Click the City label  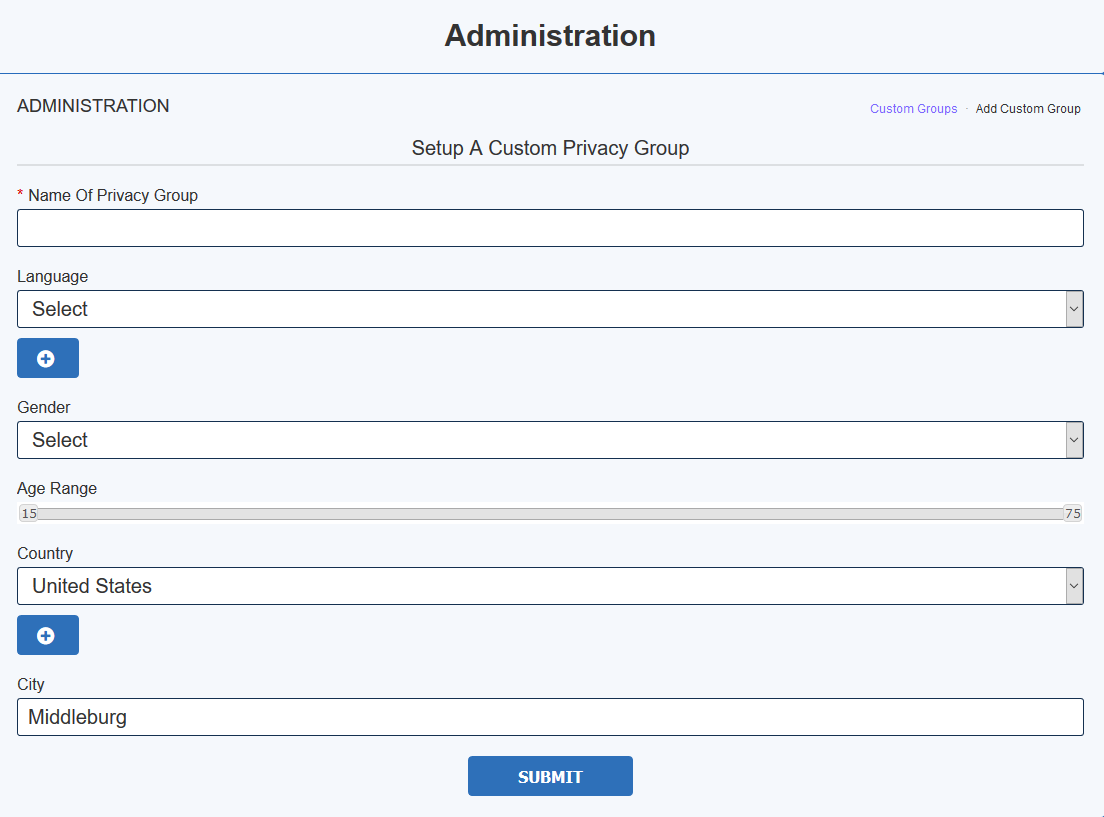[x=30, y=684]
